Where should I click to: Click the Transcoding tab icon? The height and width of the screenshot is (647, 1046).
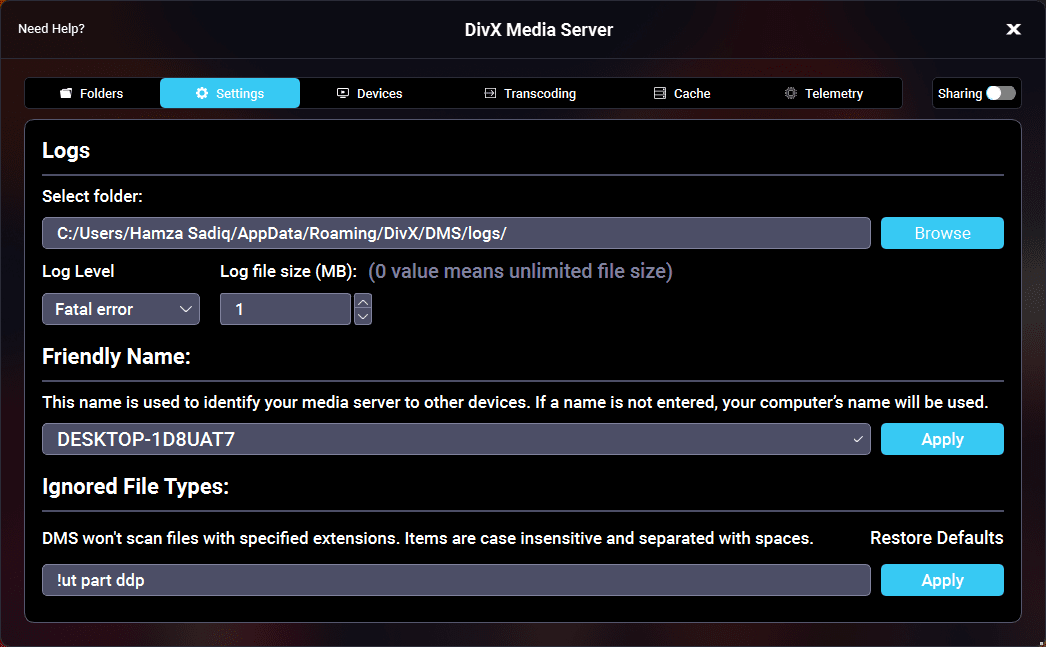(490, 94)
